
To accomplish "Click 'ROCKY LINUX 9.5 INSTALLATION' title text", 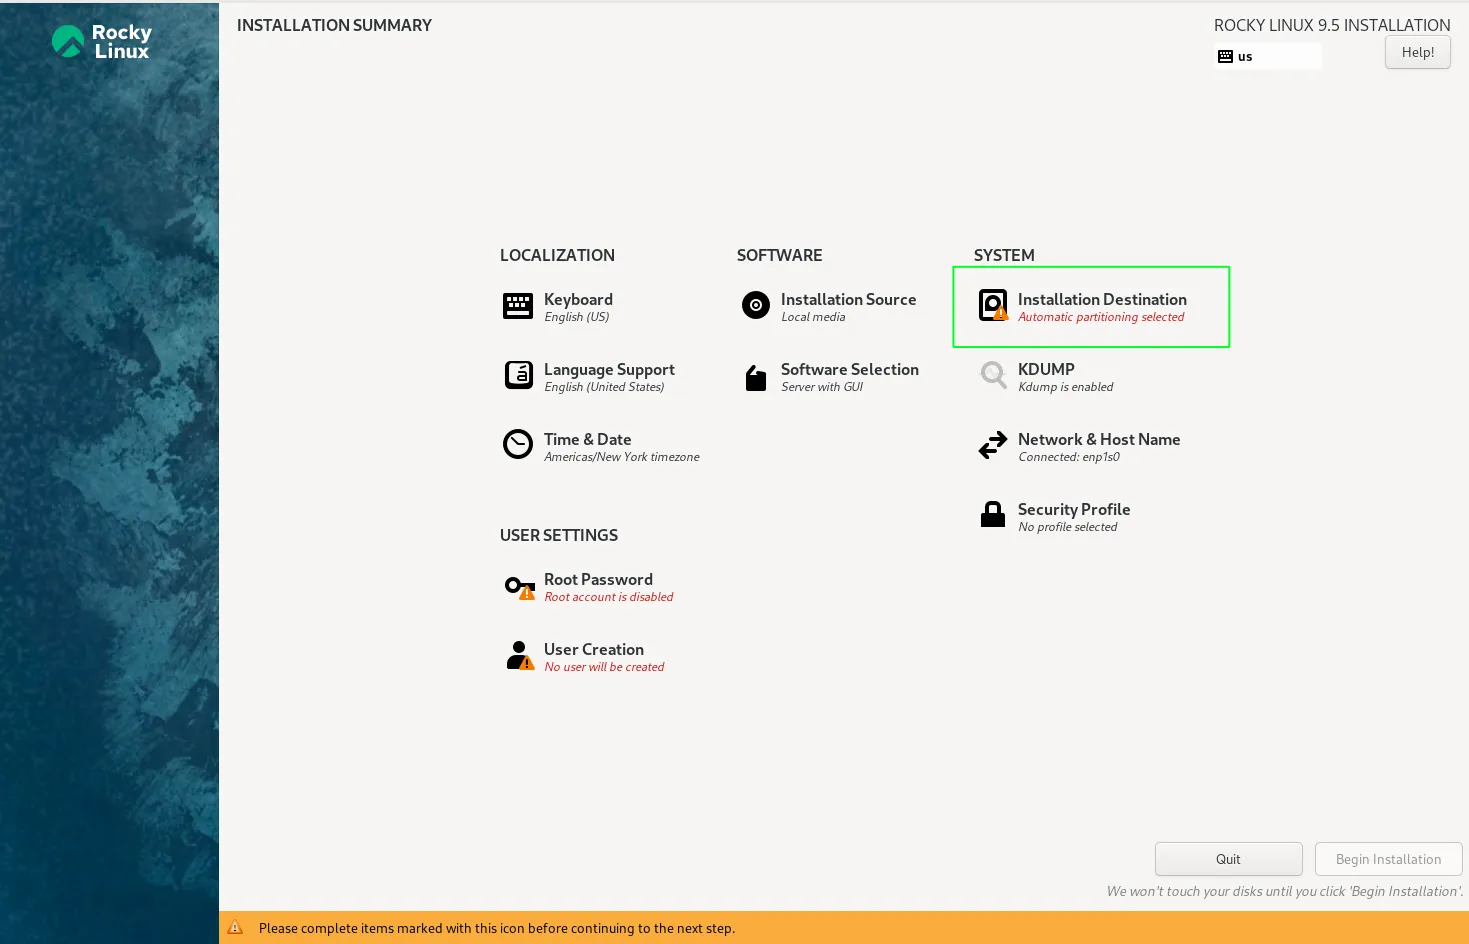I will [x=1332, y=25].
